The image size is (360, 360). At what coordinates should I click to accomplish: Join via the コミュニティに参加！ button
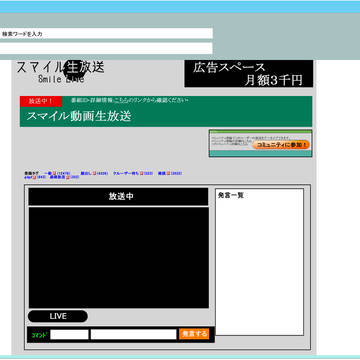pos(281,145)
